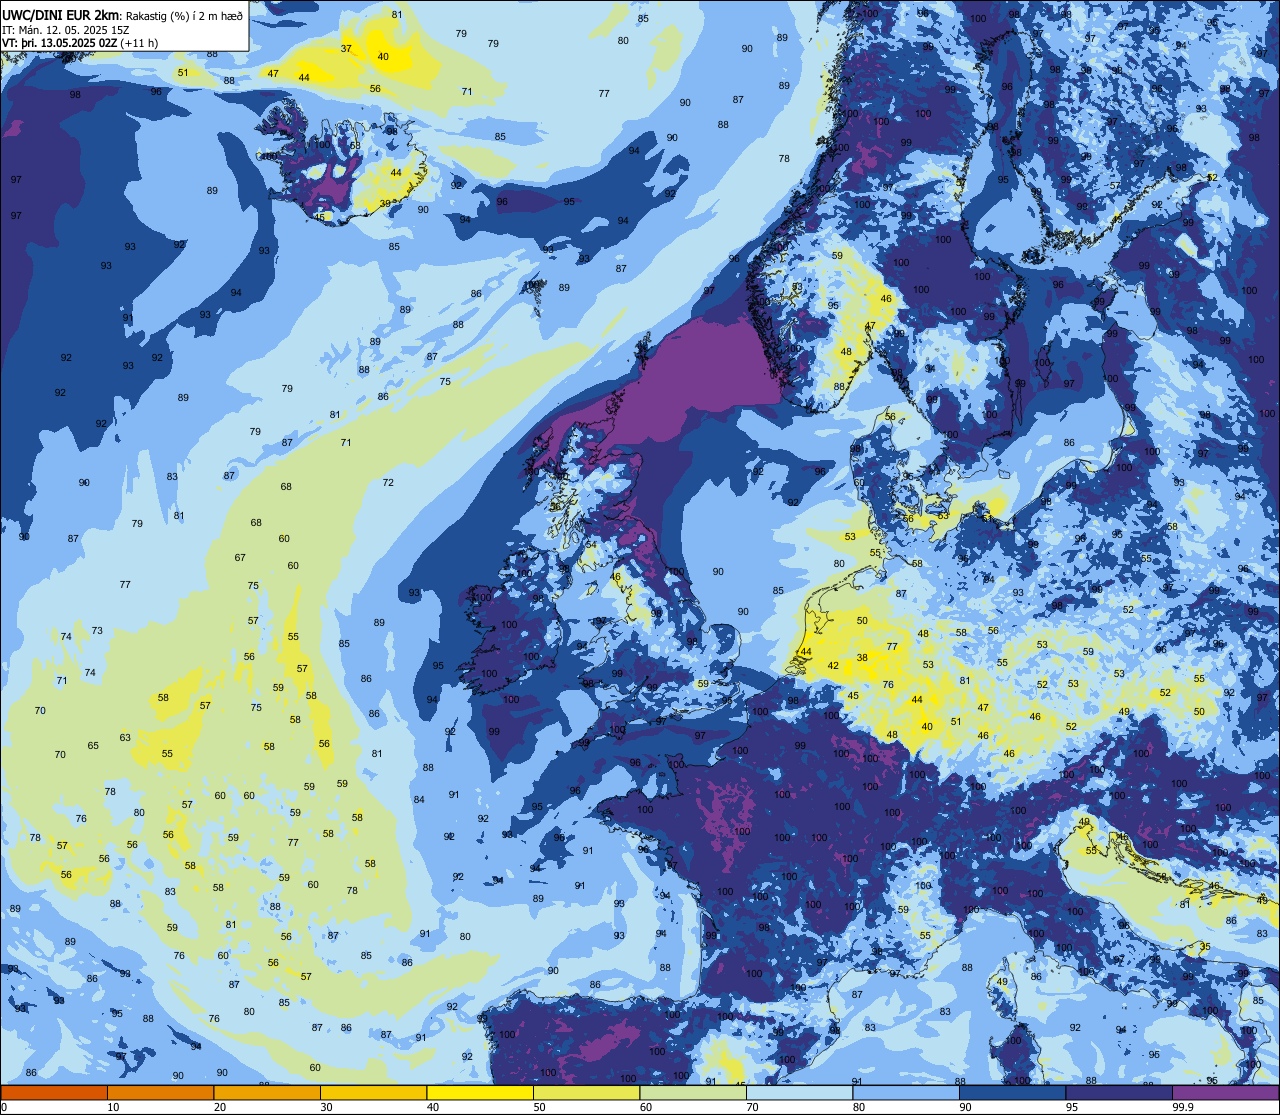Click the legend tick label "50"
Image resolution: width=1280 pixels, height=1115 pixels.
coord(539,1107)
